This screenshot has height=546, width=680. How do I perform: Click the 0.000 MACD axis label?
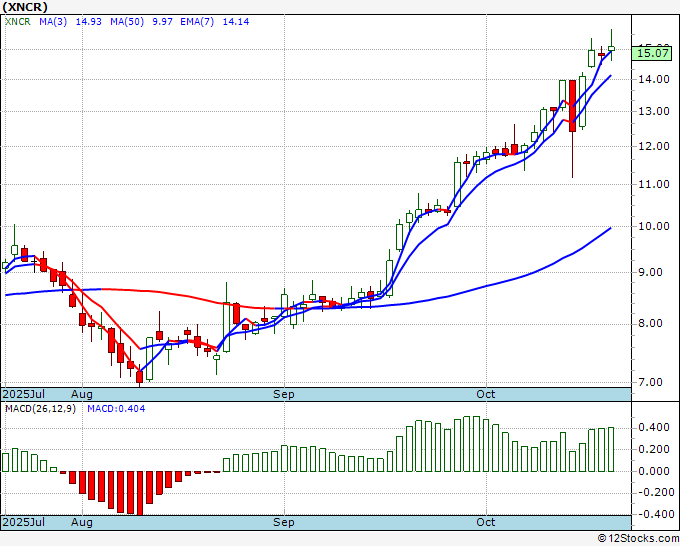click(654, 471)
